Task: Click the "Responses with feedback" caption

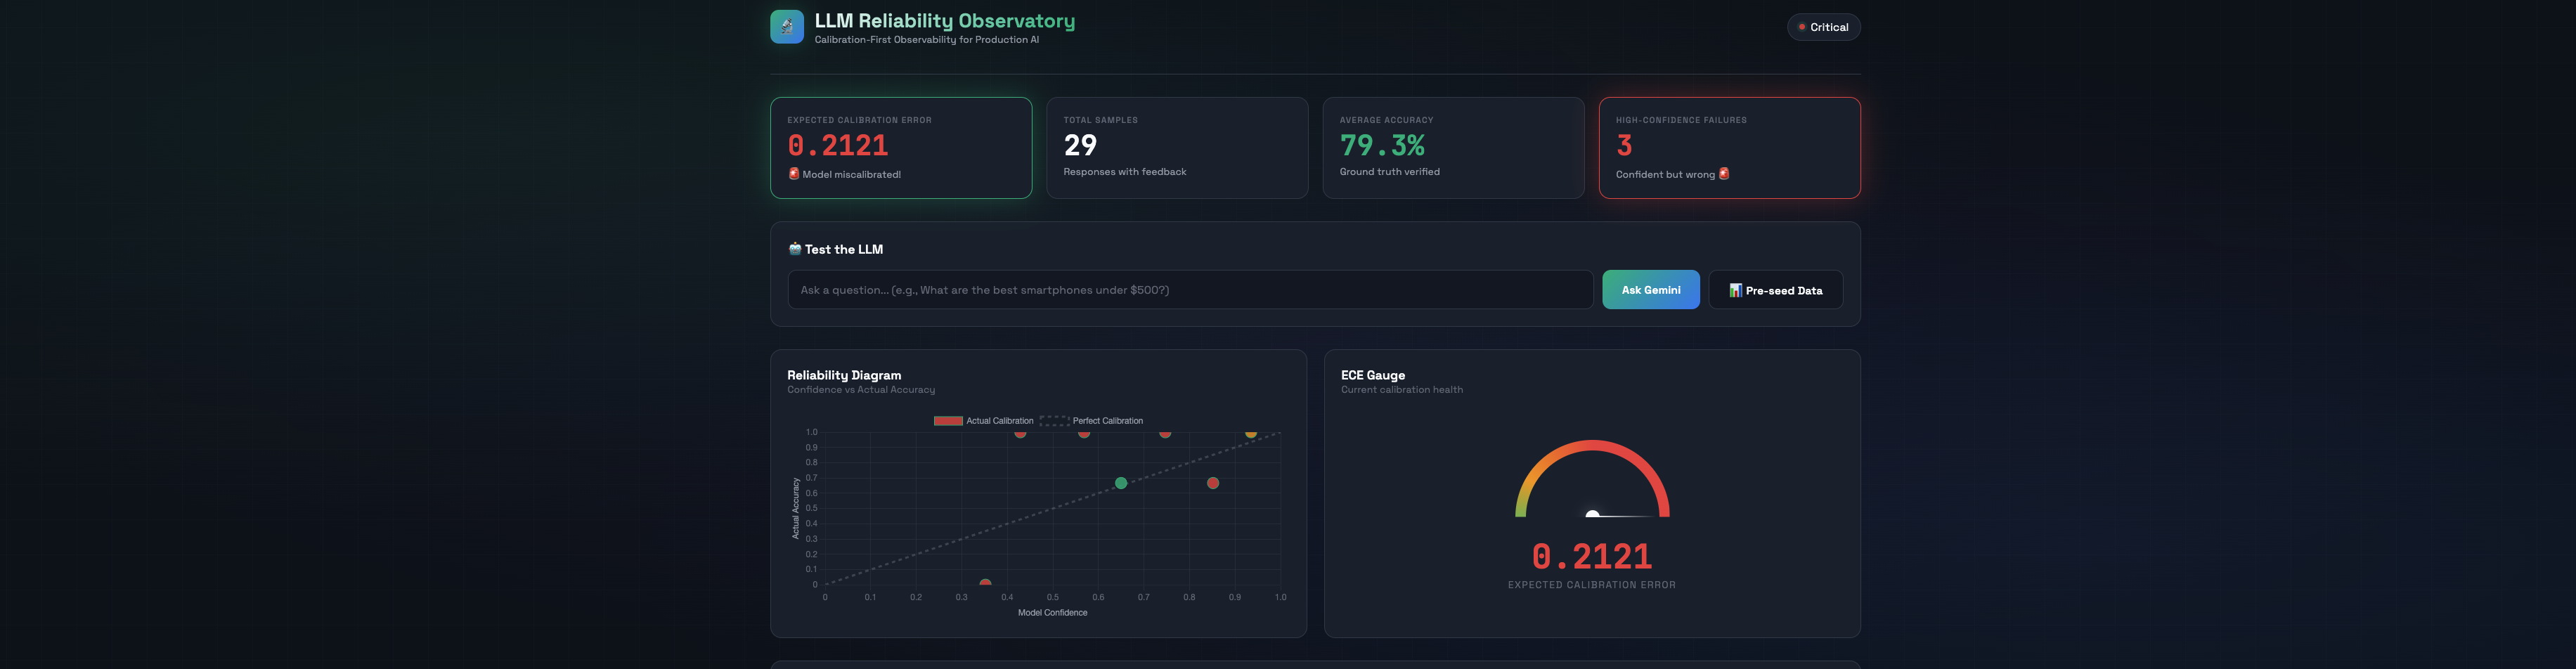Action: (x=1125, y=172)
